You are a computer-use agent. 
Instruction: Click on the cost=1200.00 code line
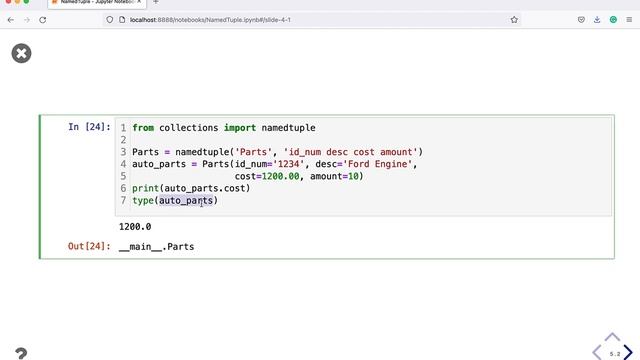point(299,176)
